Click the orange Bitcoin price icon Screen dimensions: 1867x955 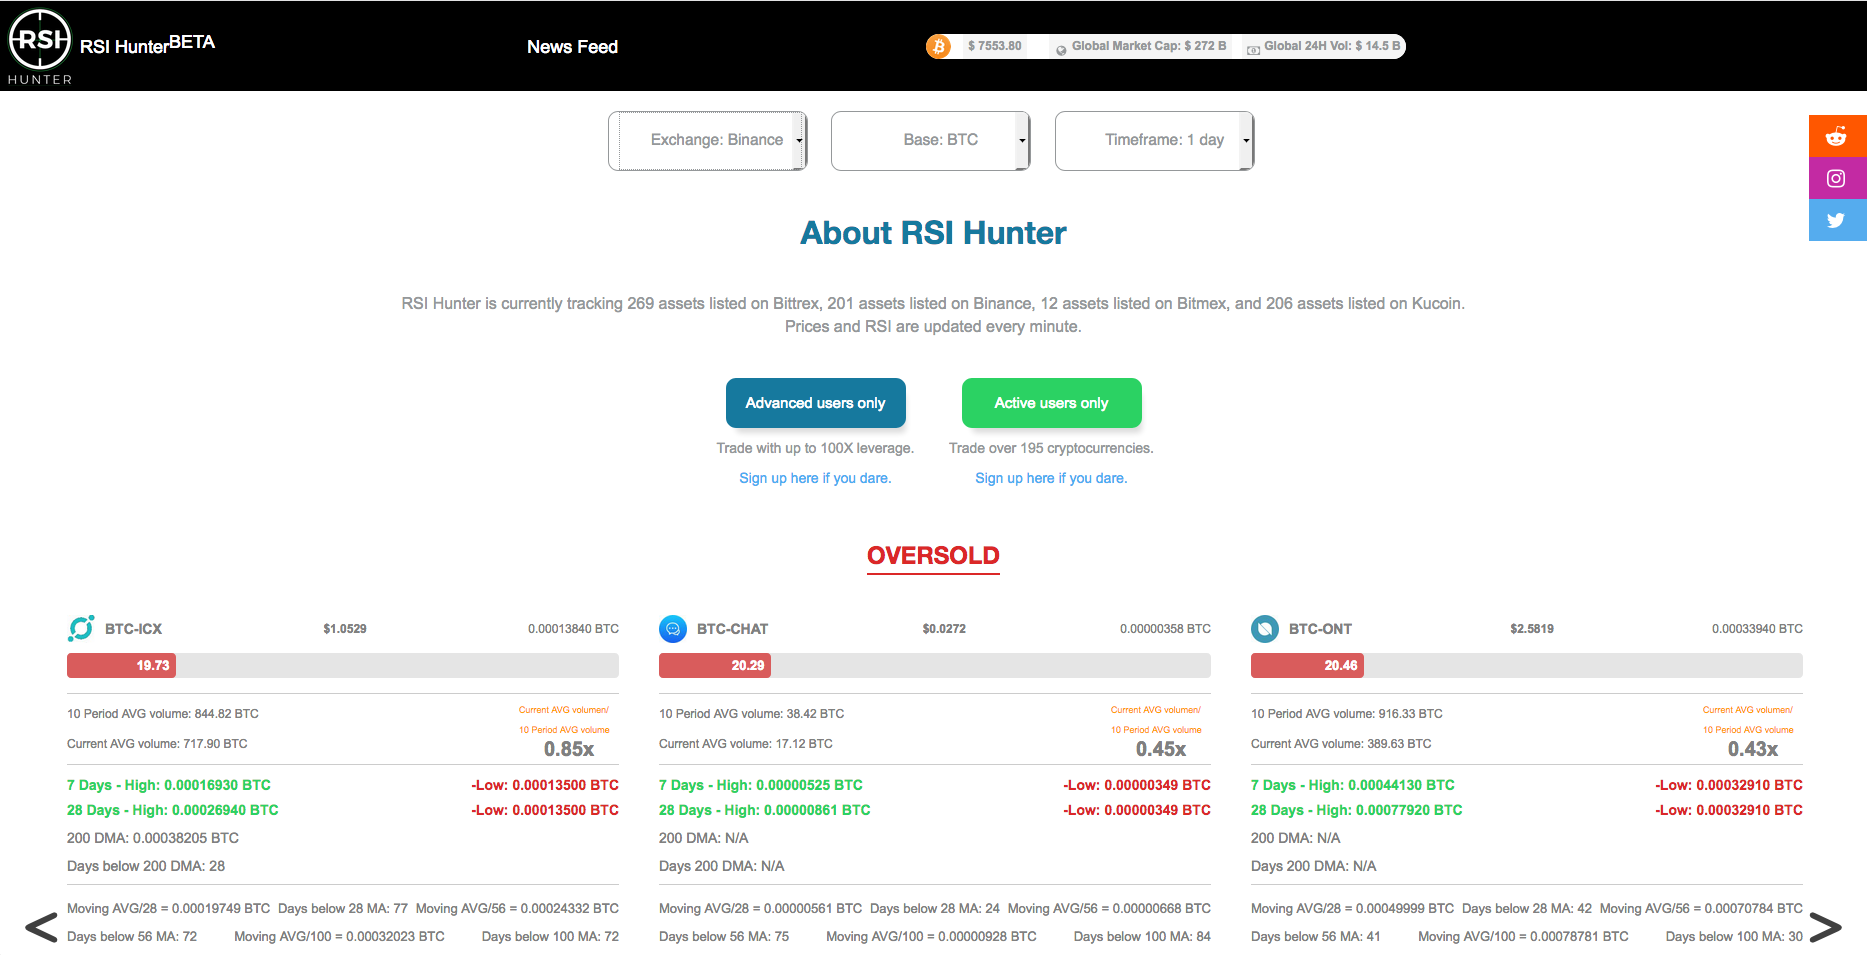coord(939,46)
